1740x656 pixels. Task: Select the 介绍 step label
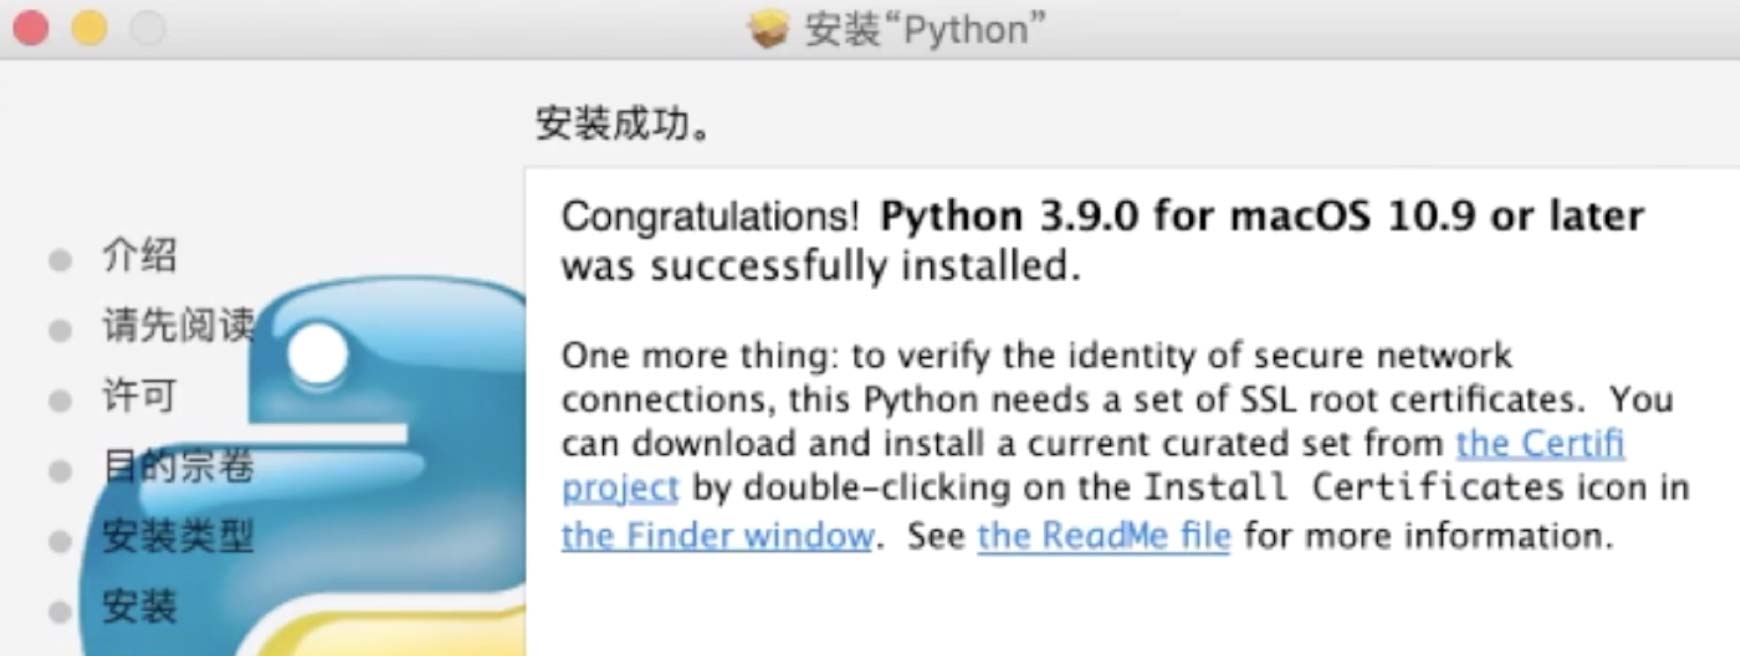pos(139,255)
